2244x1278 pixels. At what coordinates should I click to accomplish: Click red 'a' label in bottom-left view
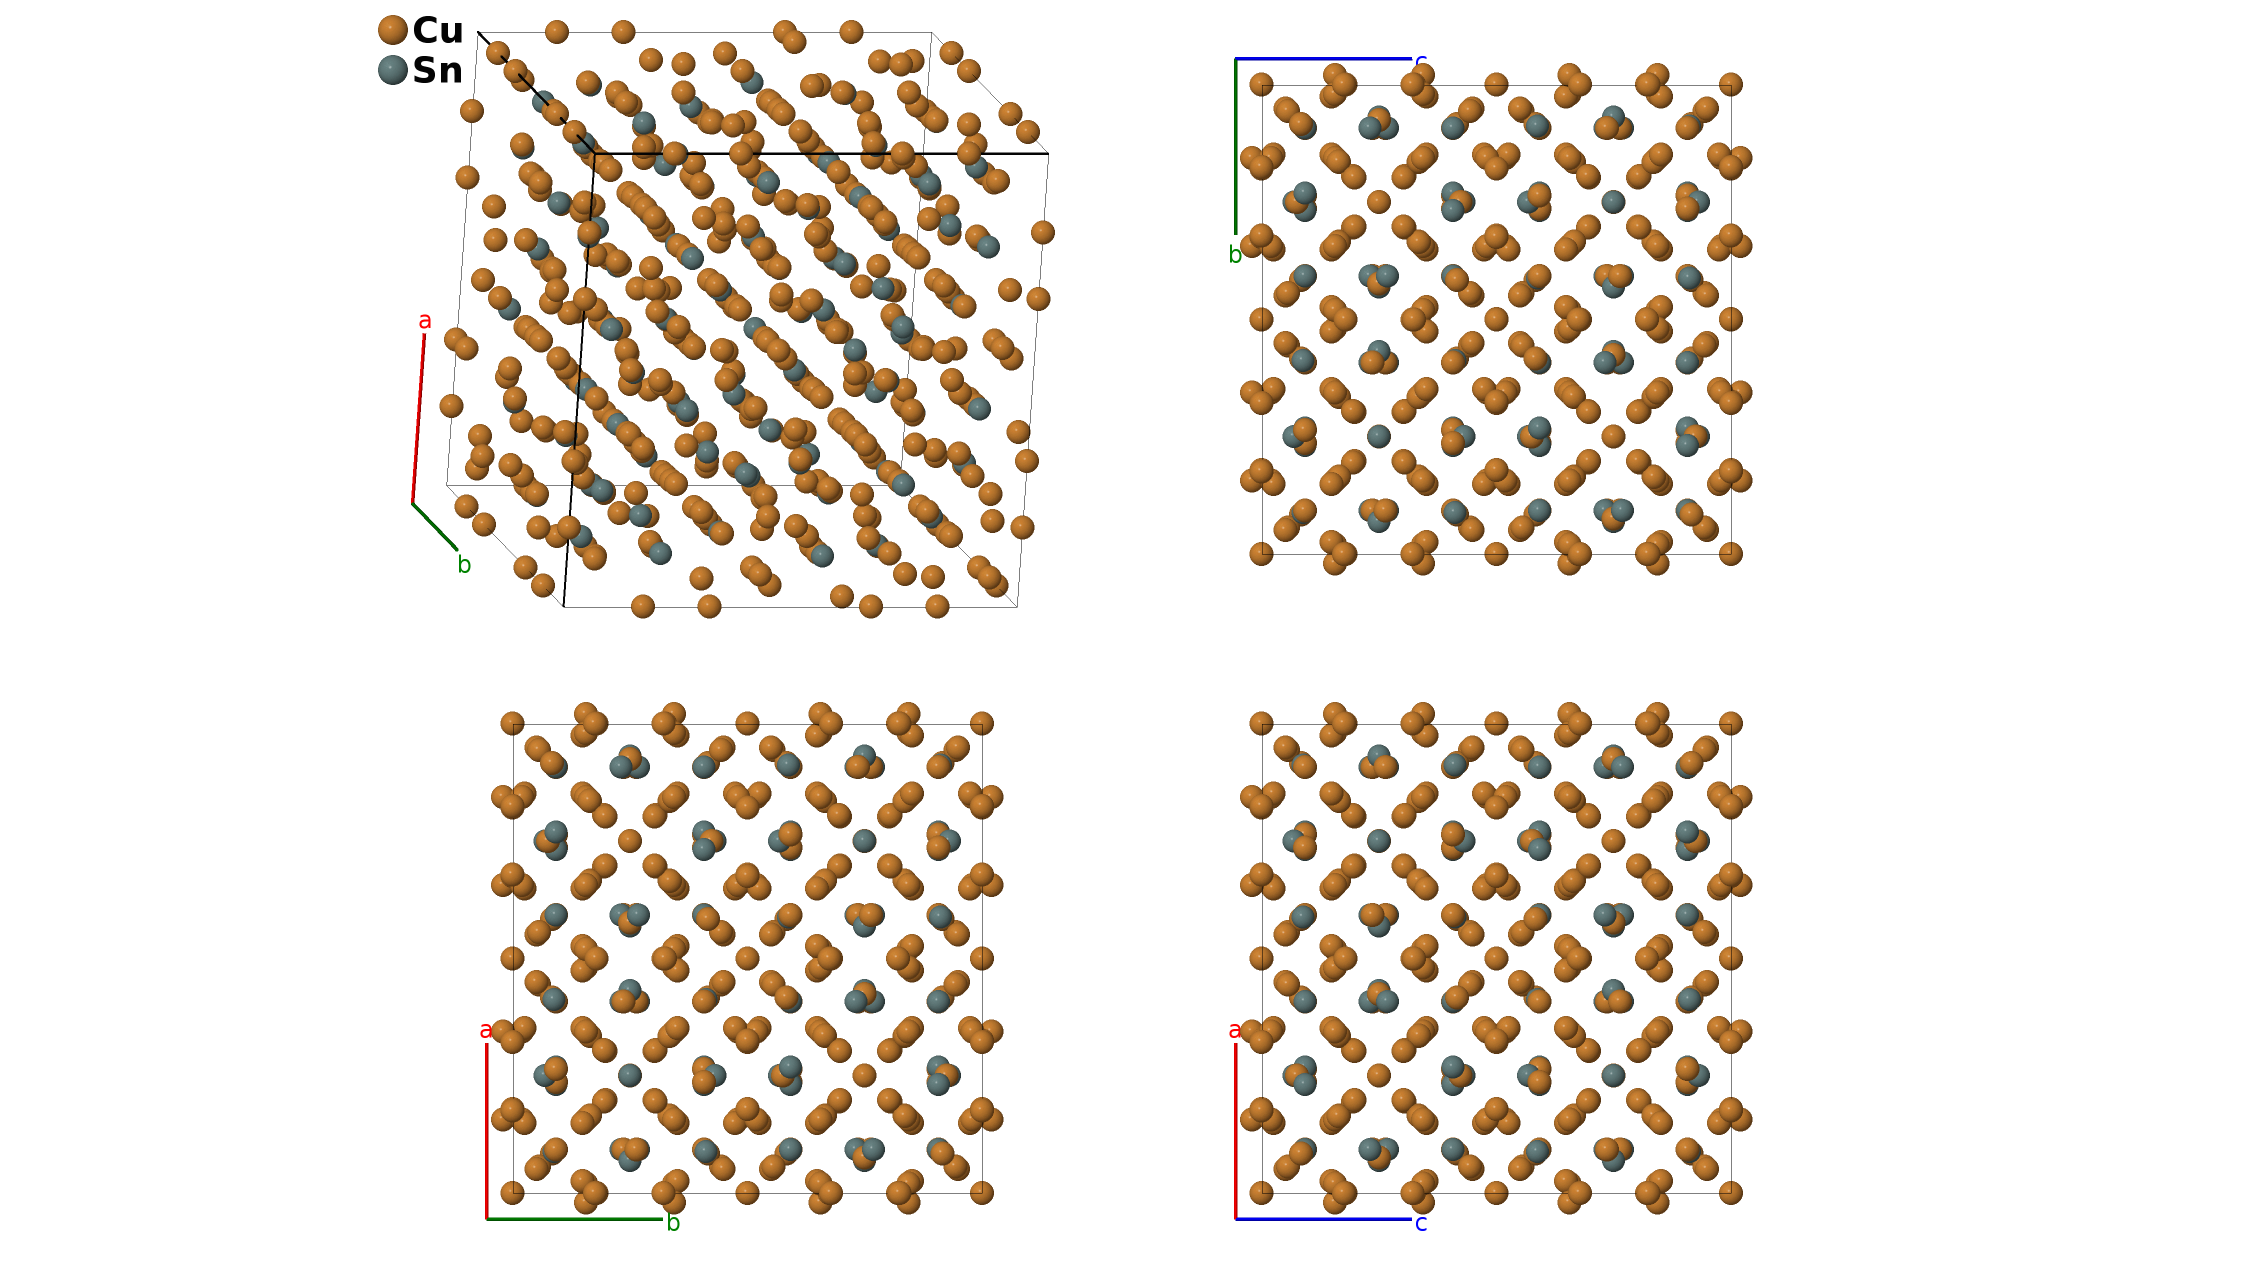coord(486,1030)
